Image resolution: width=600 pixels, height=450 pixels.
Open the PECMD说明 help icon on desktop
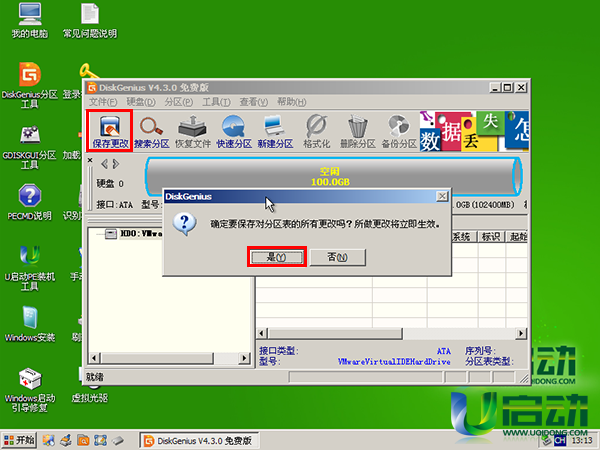pos(30,202)
